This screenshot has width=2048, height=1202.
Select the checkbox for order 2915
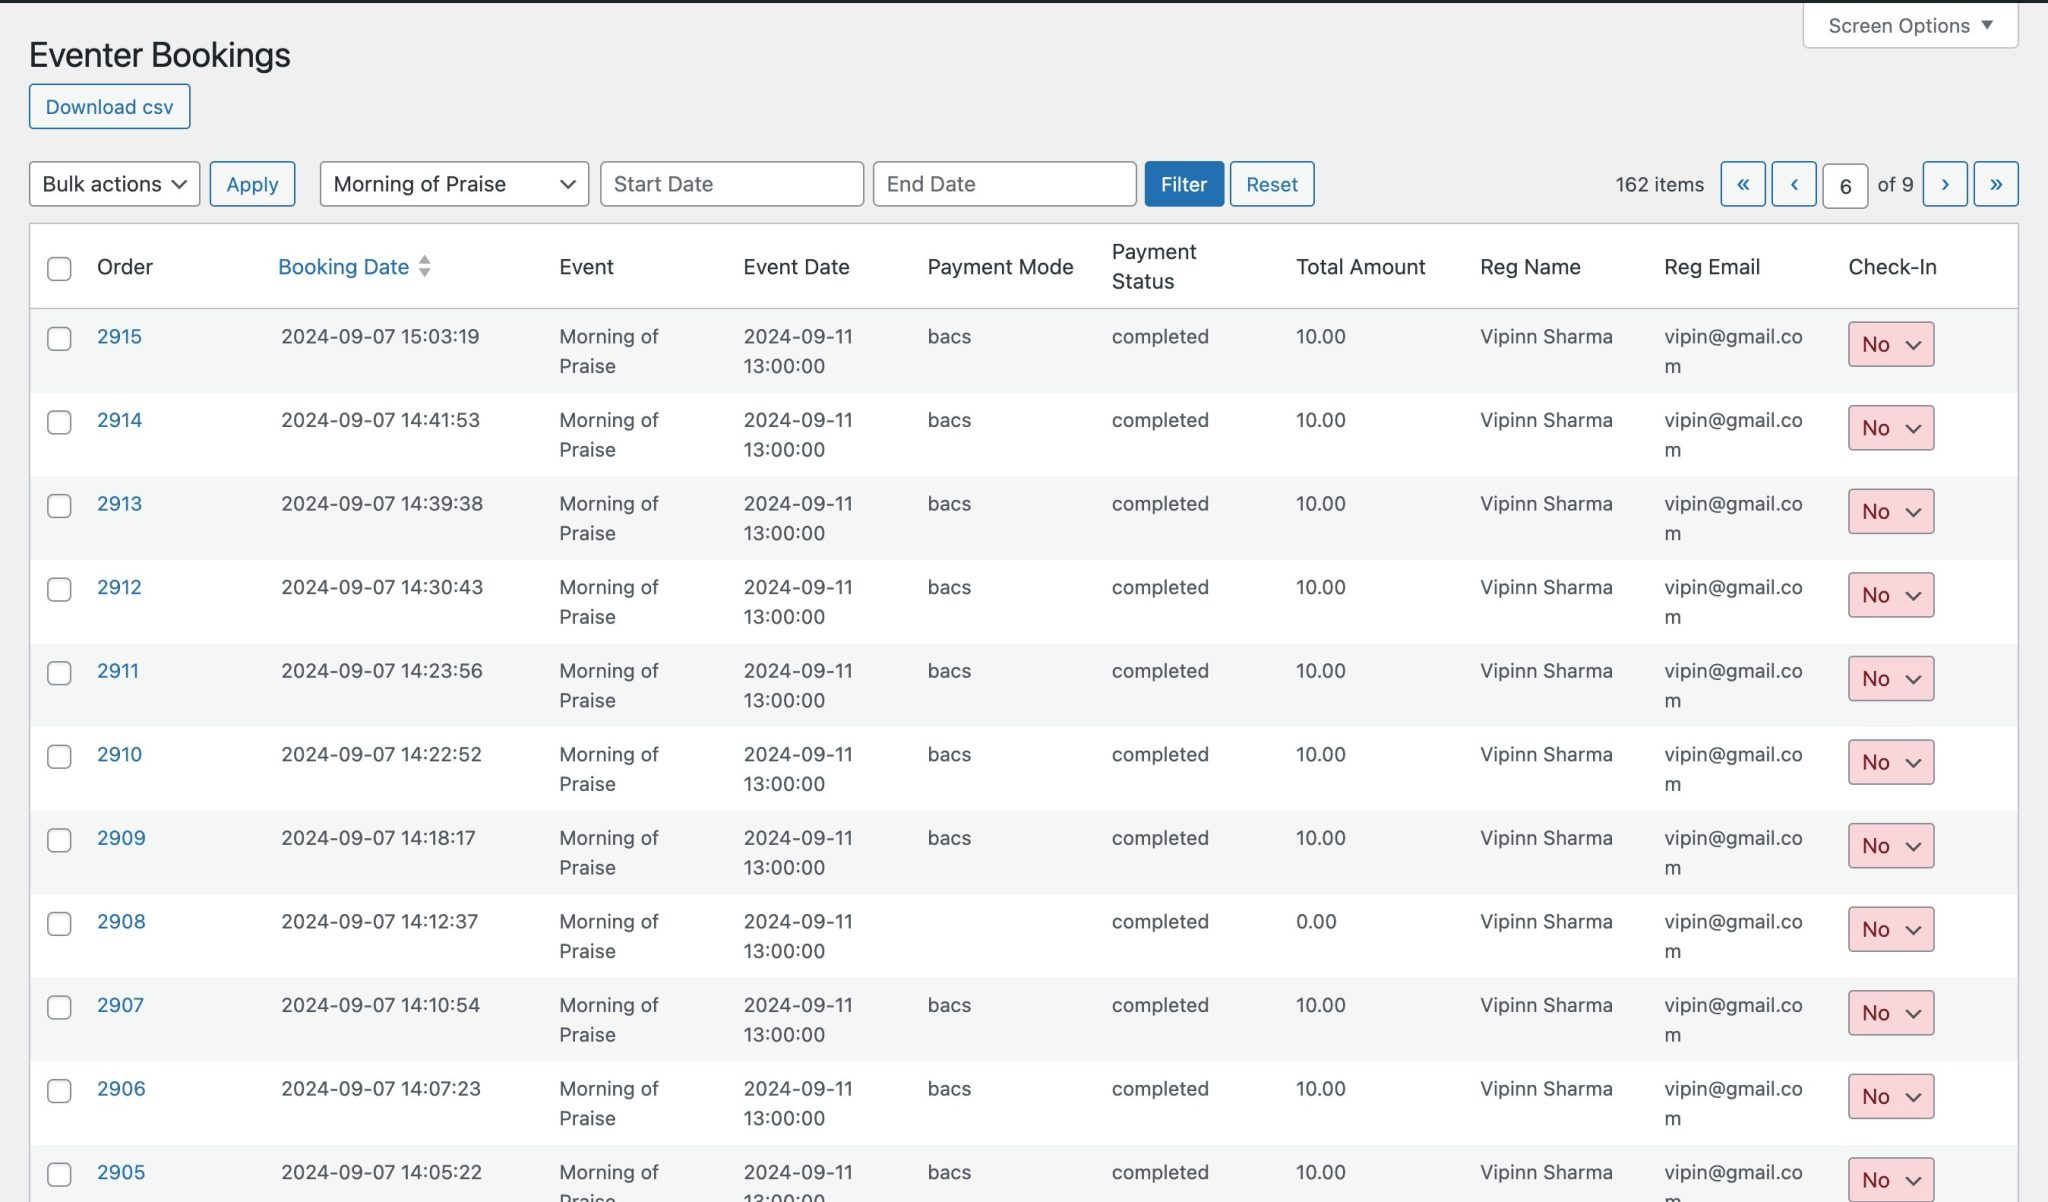[x=59, y=338]
